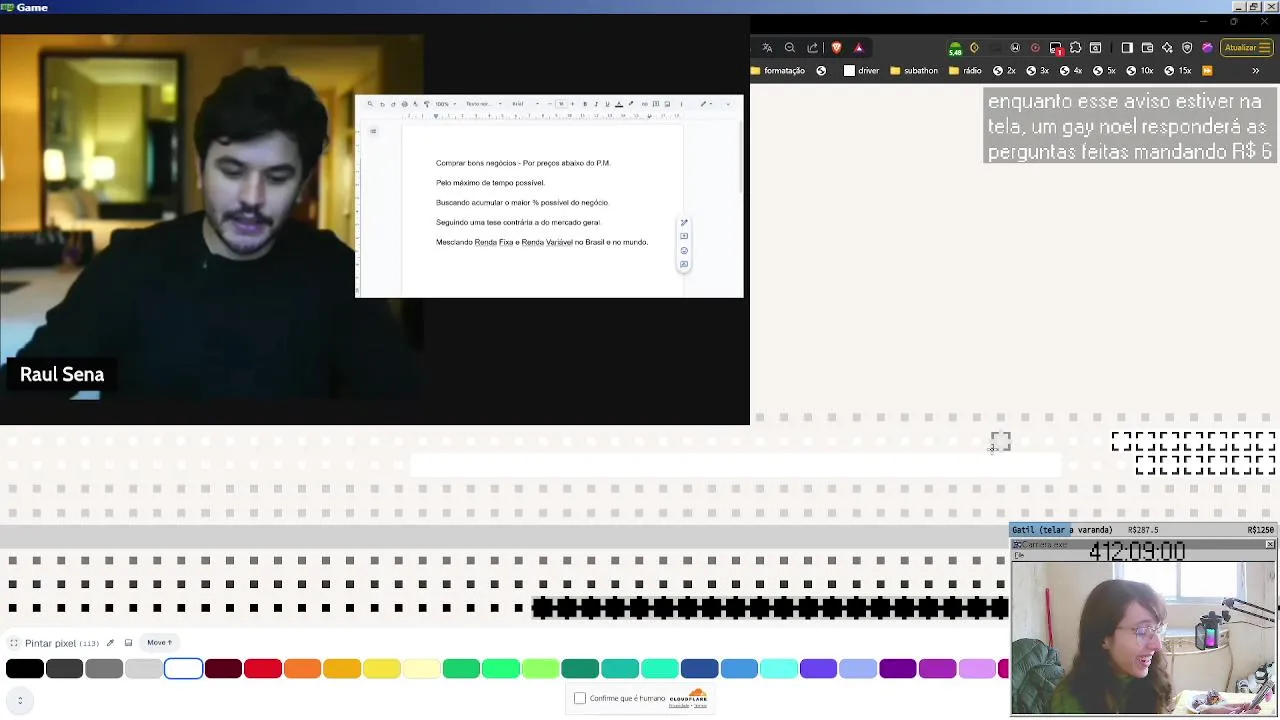The image size is (1280, 720).
Task: Open the 2x bookmark
Action: coord(1004,71)
